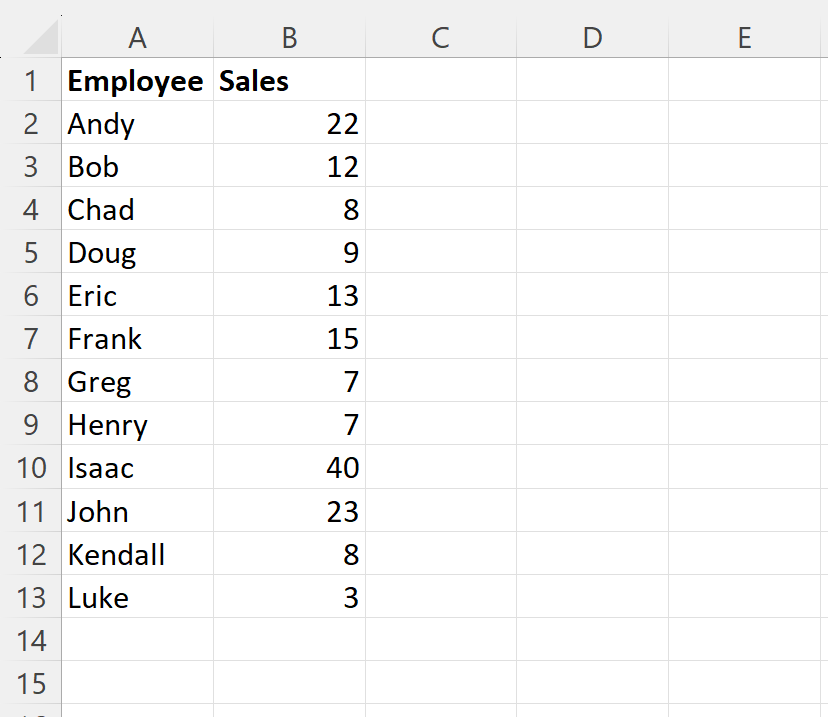Select row 14 header
Viewport: 828px width, 717px height.
point(31,639)
